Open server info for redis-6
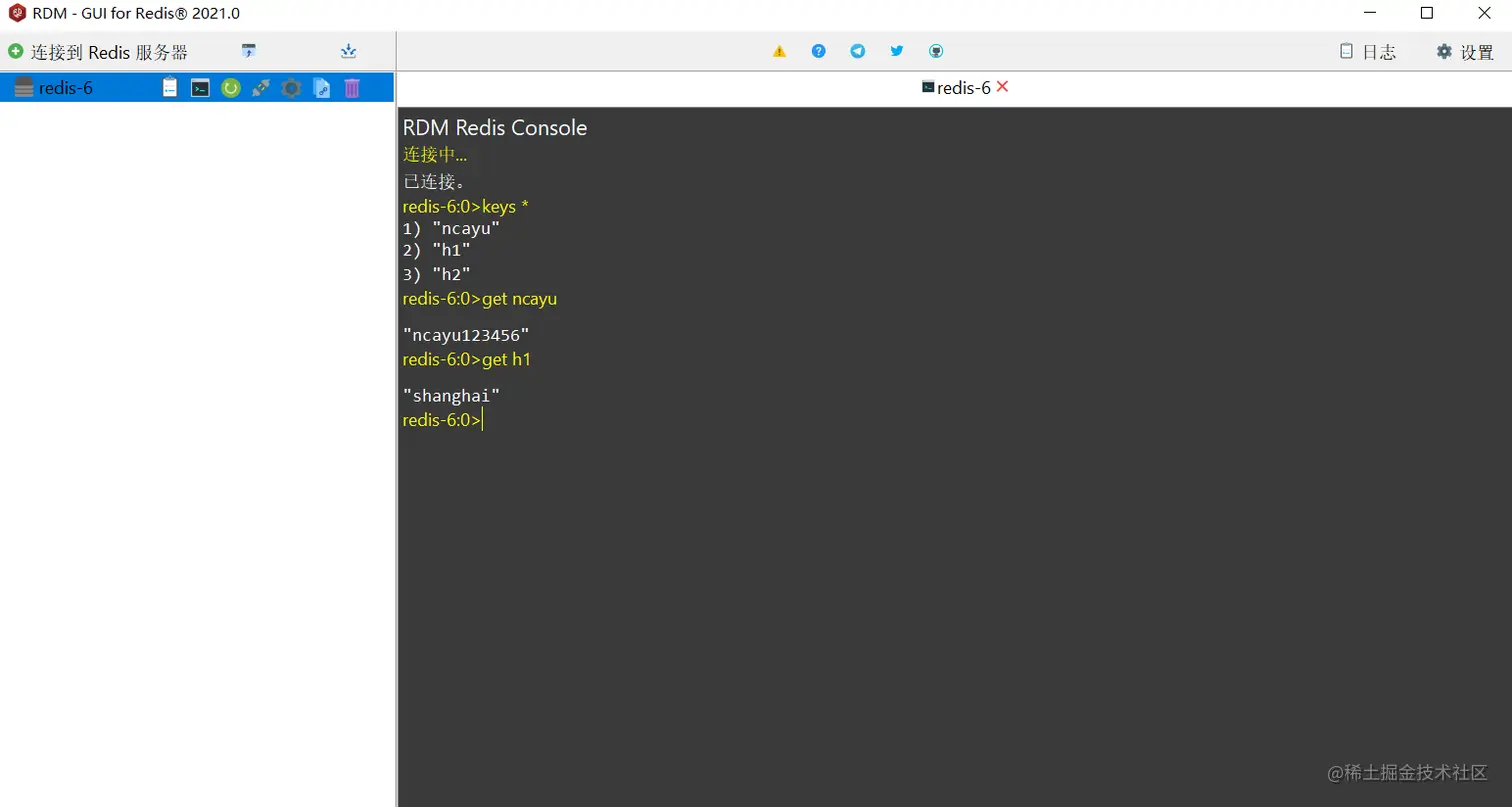Viewport: 1512px width, 807px height. point(170,88)
